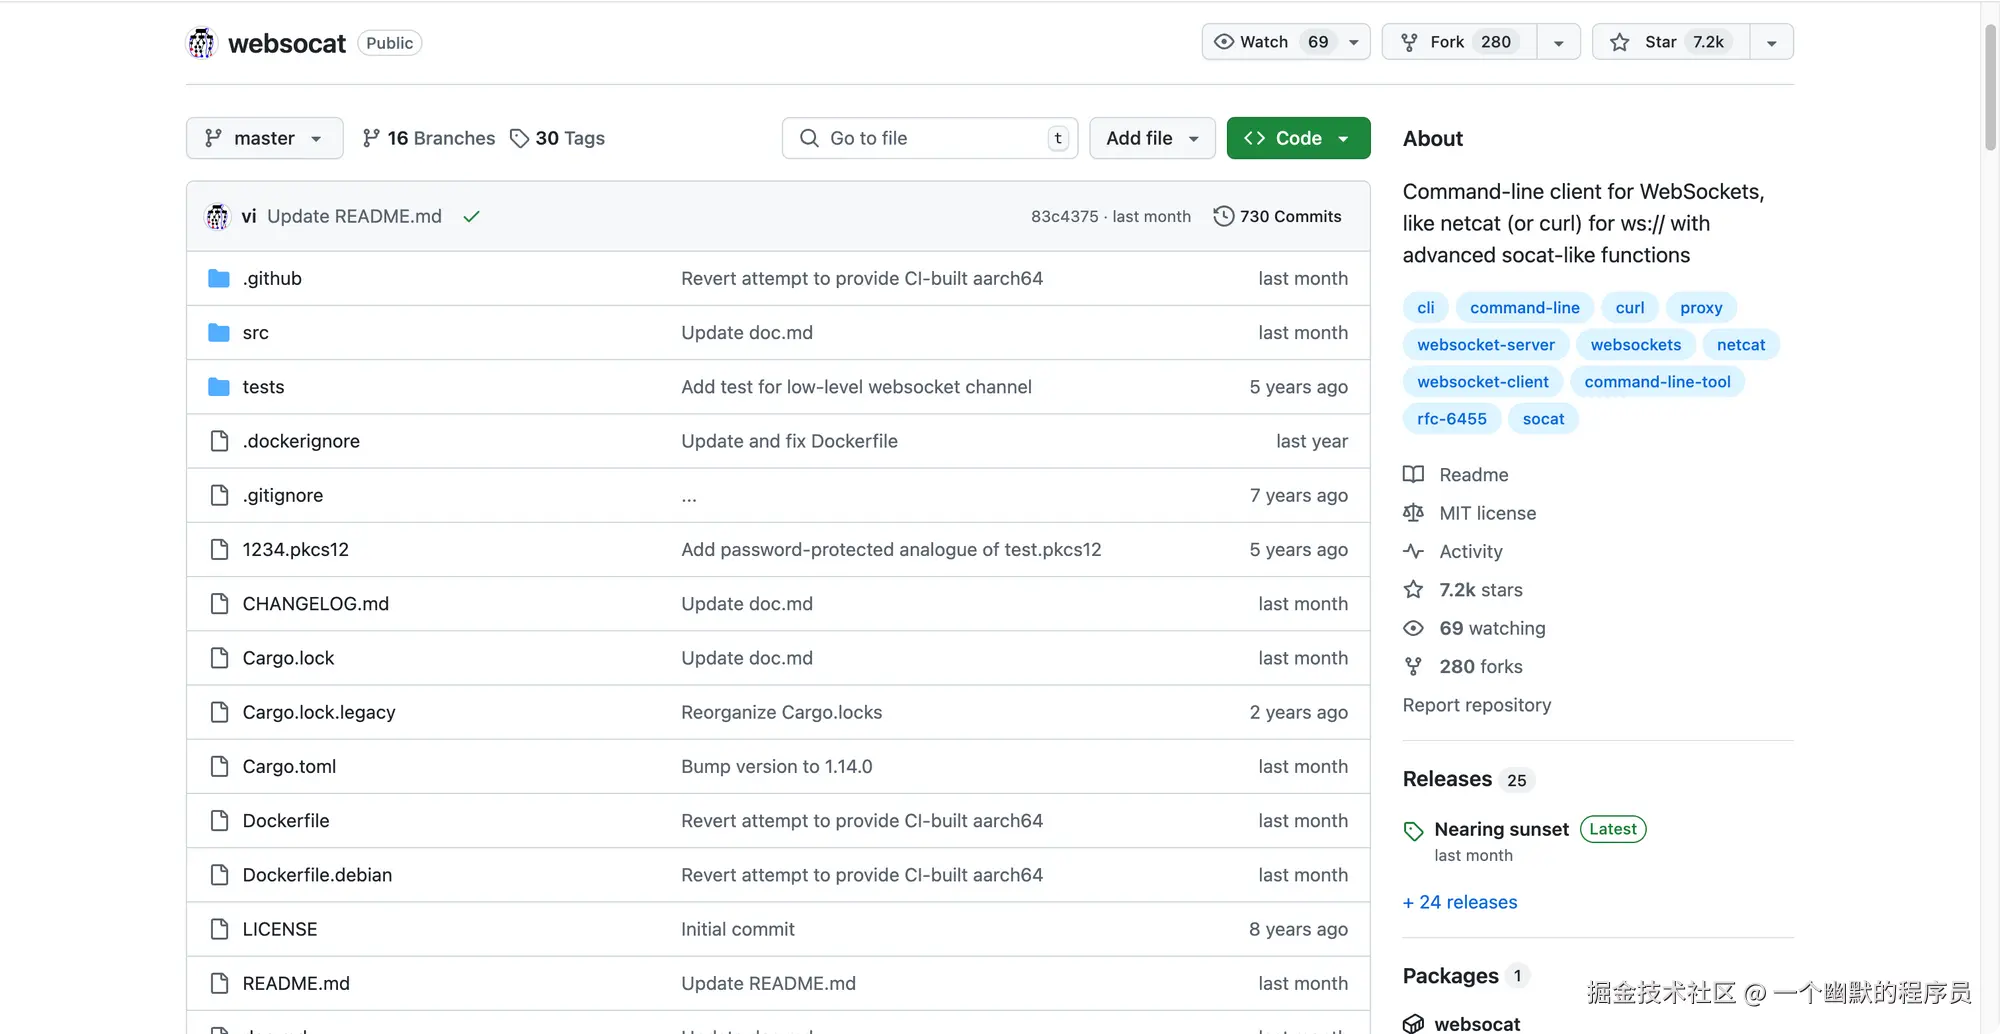Select the websocket-server topic tag
The image size is (2000, 1034).
coord(1485,345)
